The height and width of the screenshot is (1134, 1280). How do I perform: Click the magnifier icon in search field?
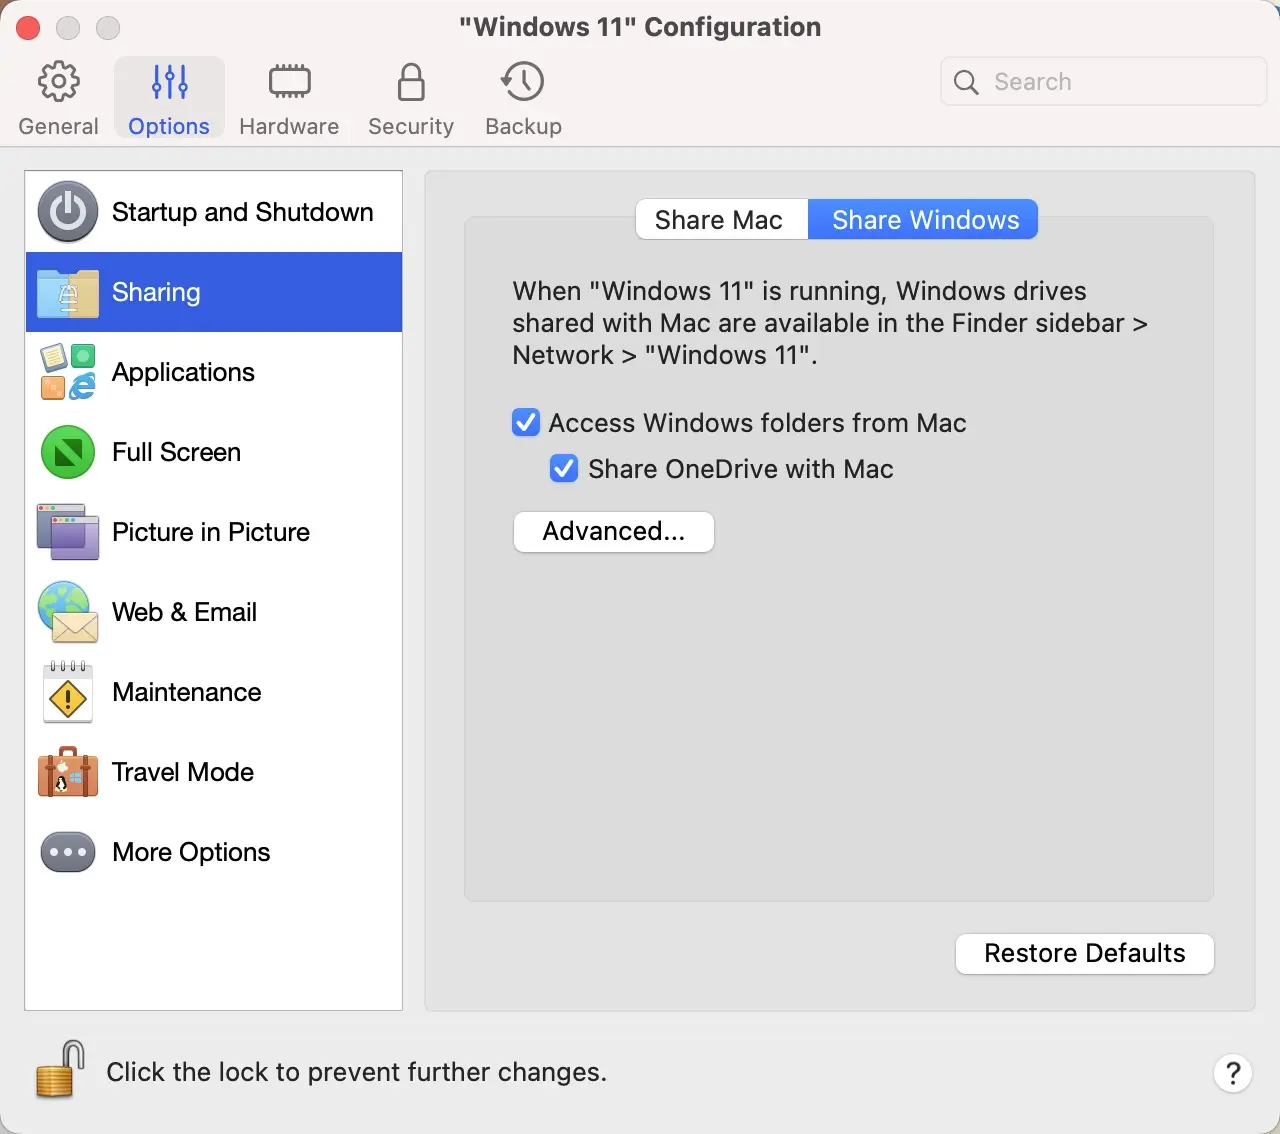966,82
